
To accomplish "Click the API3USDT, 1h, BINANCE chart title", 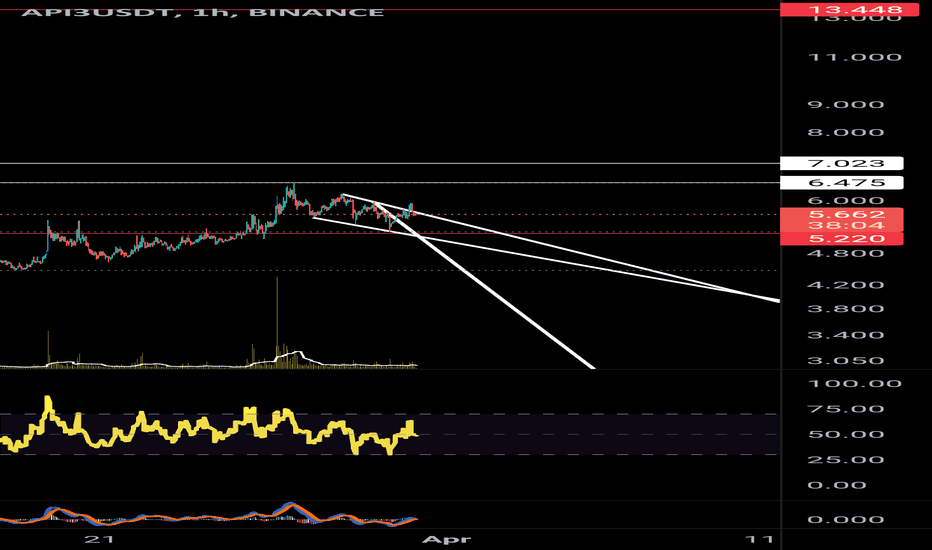I will (203, 12).
